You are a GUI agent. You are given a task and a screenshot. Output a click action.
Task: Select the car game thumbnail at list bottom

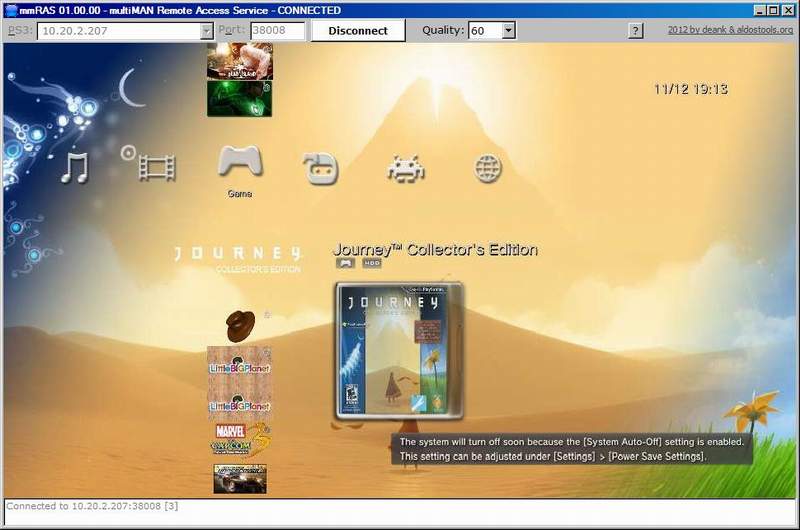240,478
